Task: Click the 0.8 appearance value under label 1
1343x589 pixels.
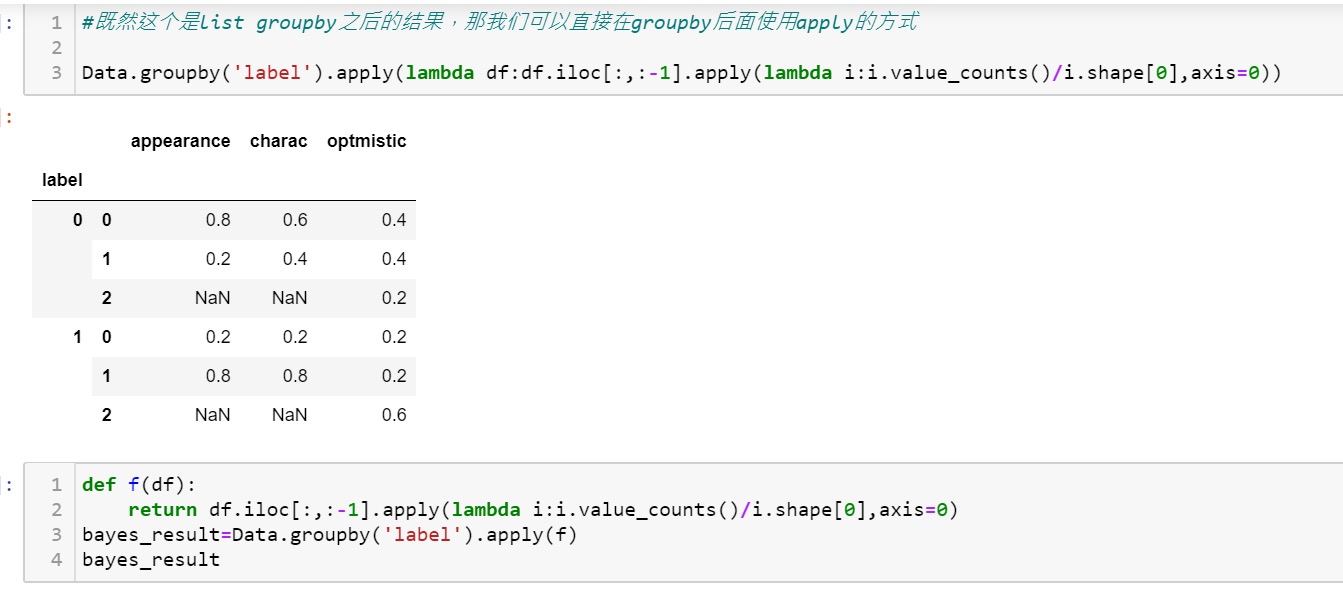Action: click(x=218, y=376)
